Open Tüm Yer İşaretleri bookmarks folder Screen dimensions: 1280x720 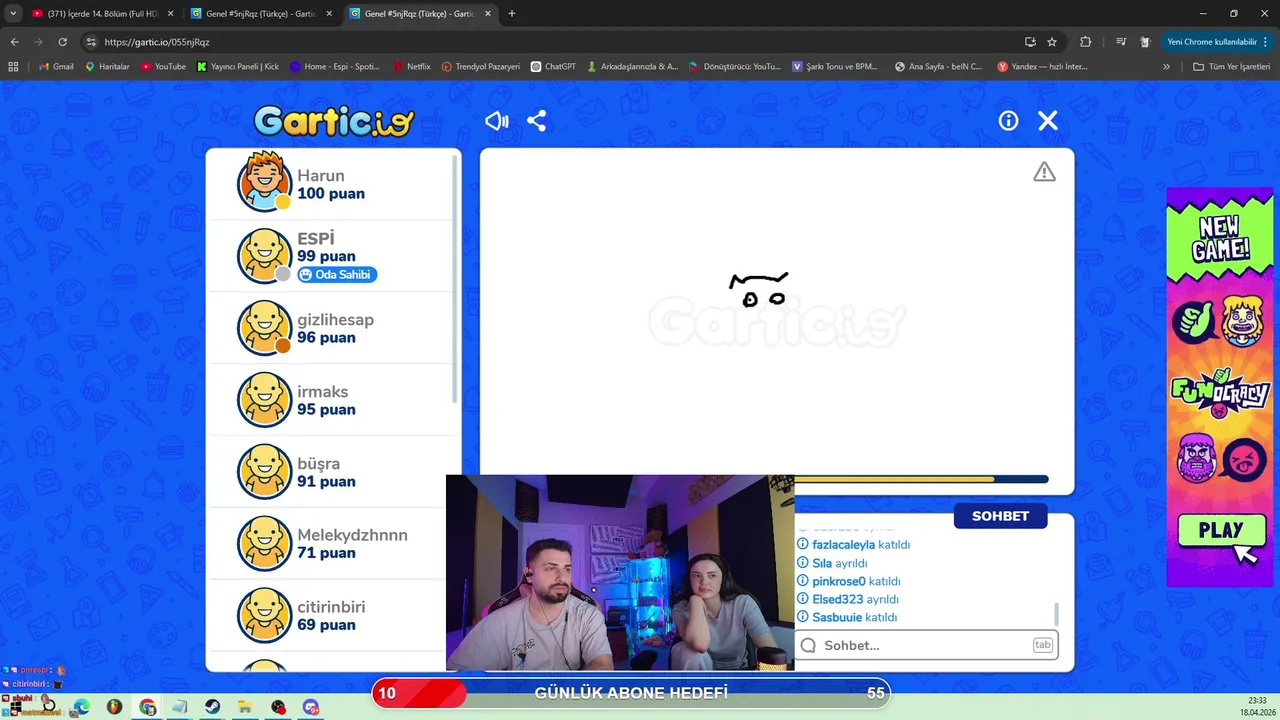click(1231, 66)
